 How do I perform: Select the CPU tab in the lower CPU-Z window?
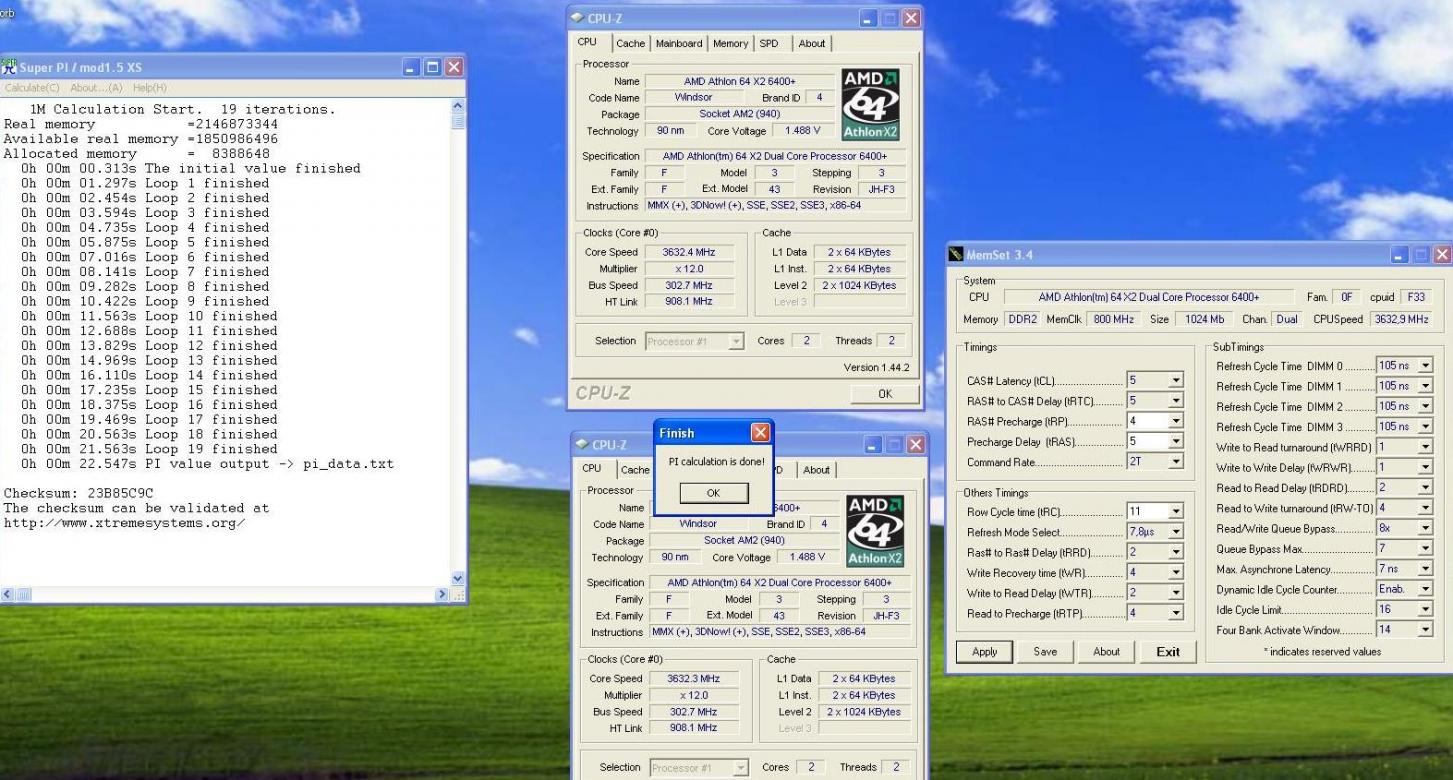click(x=592, y=469)
